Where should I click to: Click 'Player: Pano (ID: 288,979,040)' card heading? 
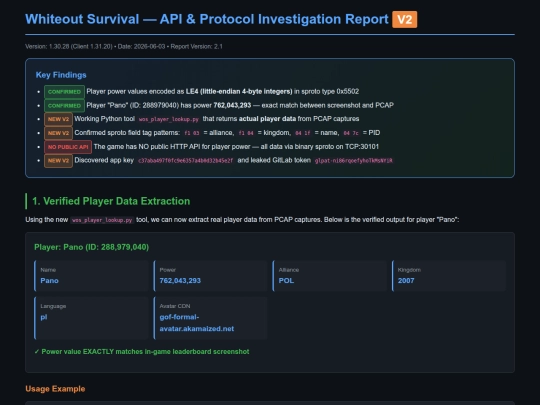tap(92, 247)
